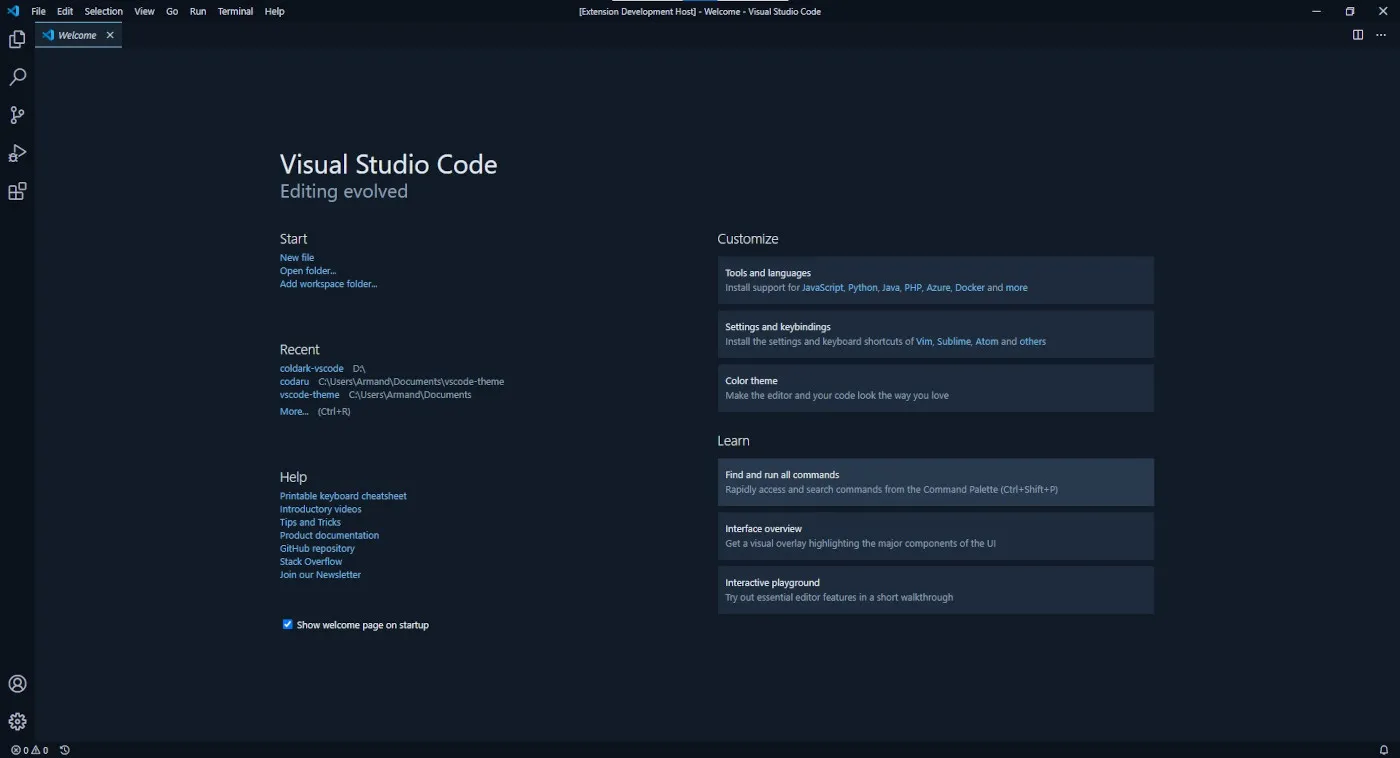Open the Search view icon

coord(17,78)
